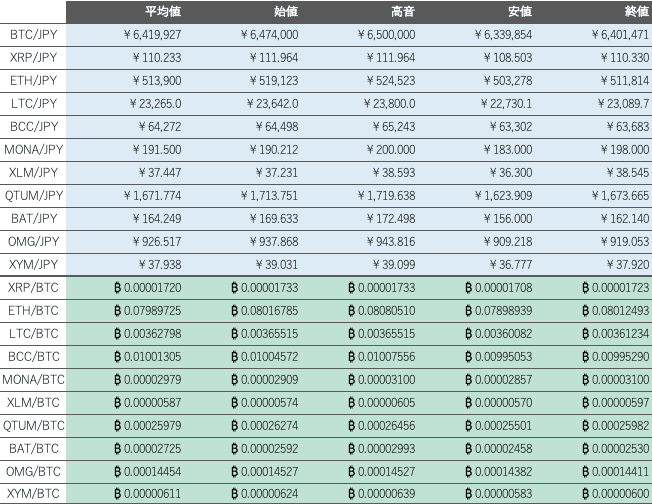
Task: Select the XLM/JPY row label
Action: pyautogui.click(x=33, y=172)
